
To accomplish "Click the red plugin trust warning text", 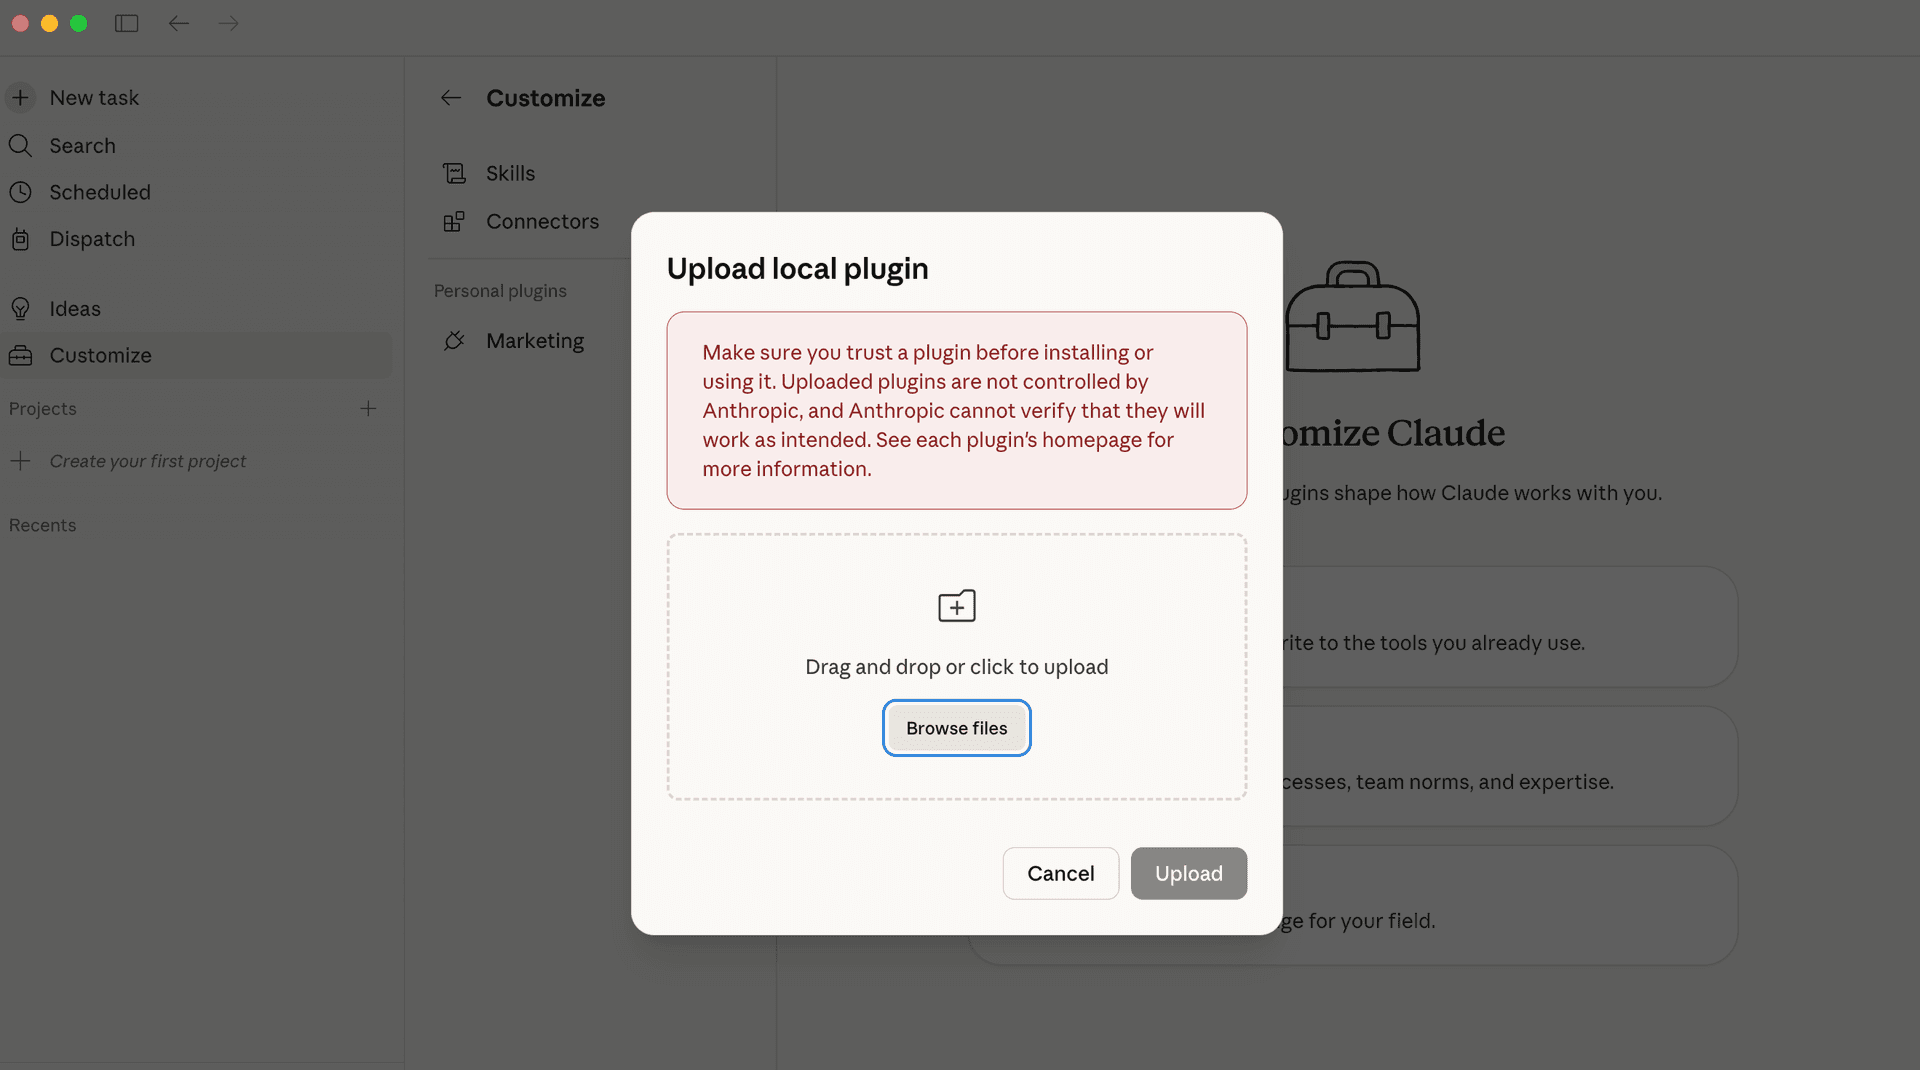I will [954, 410].
